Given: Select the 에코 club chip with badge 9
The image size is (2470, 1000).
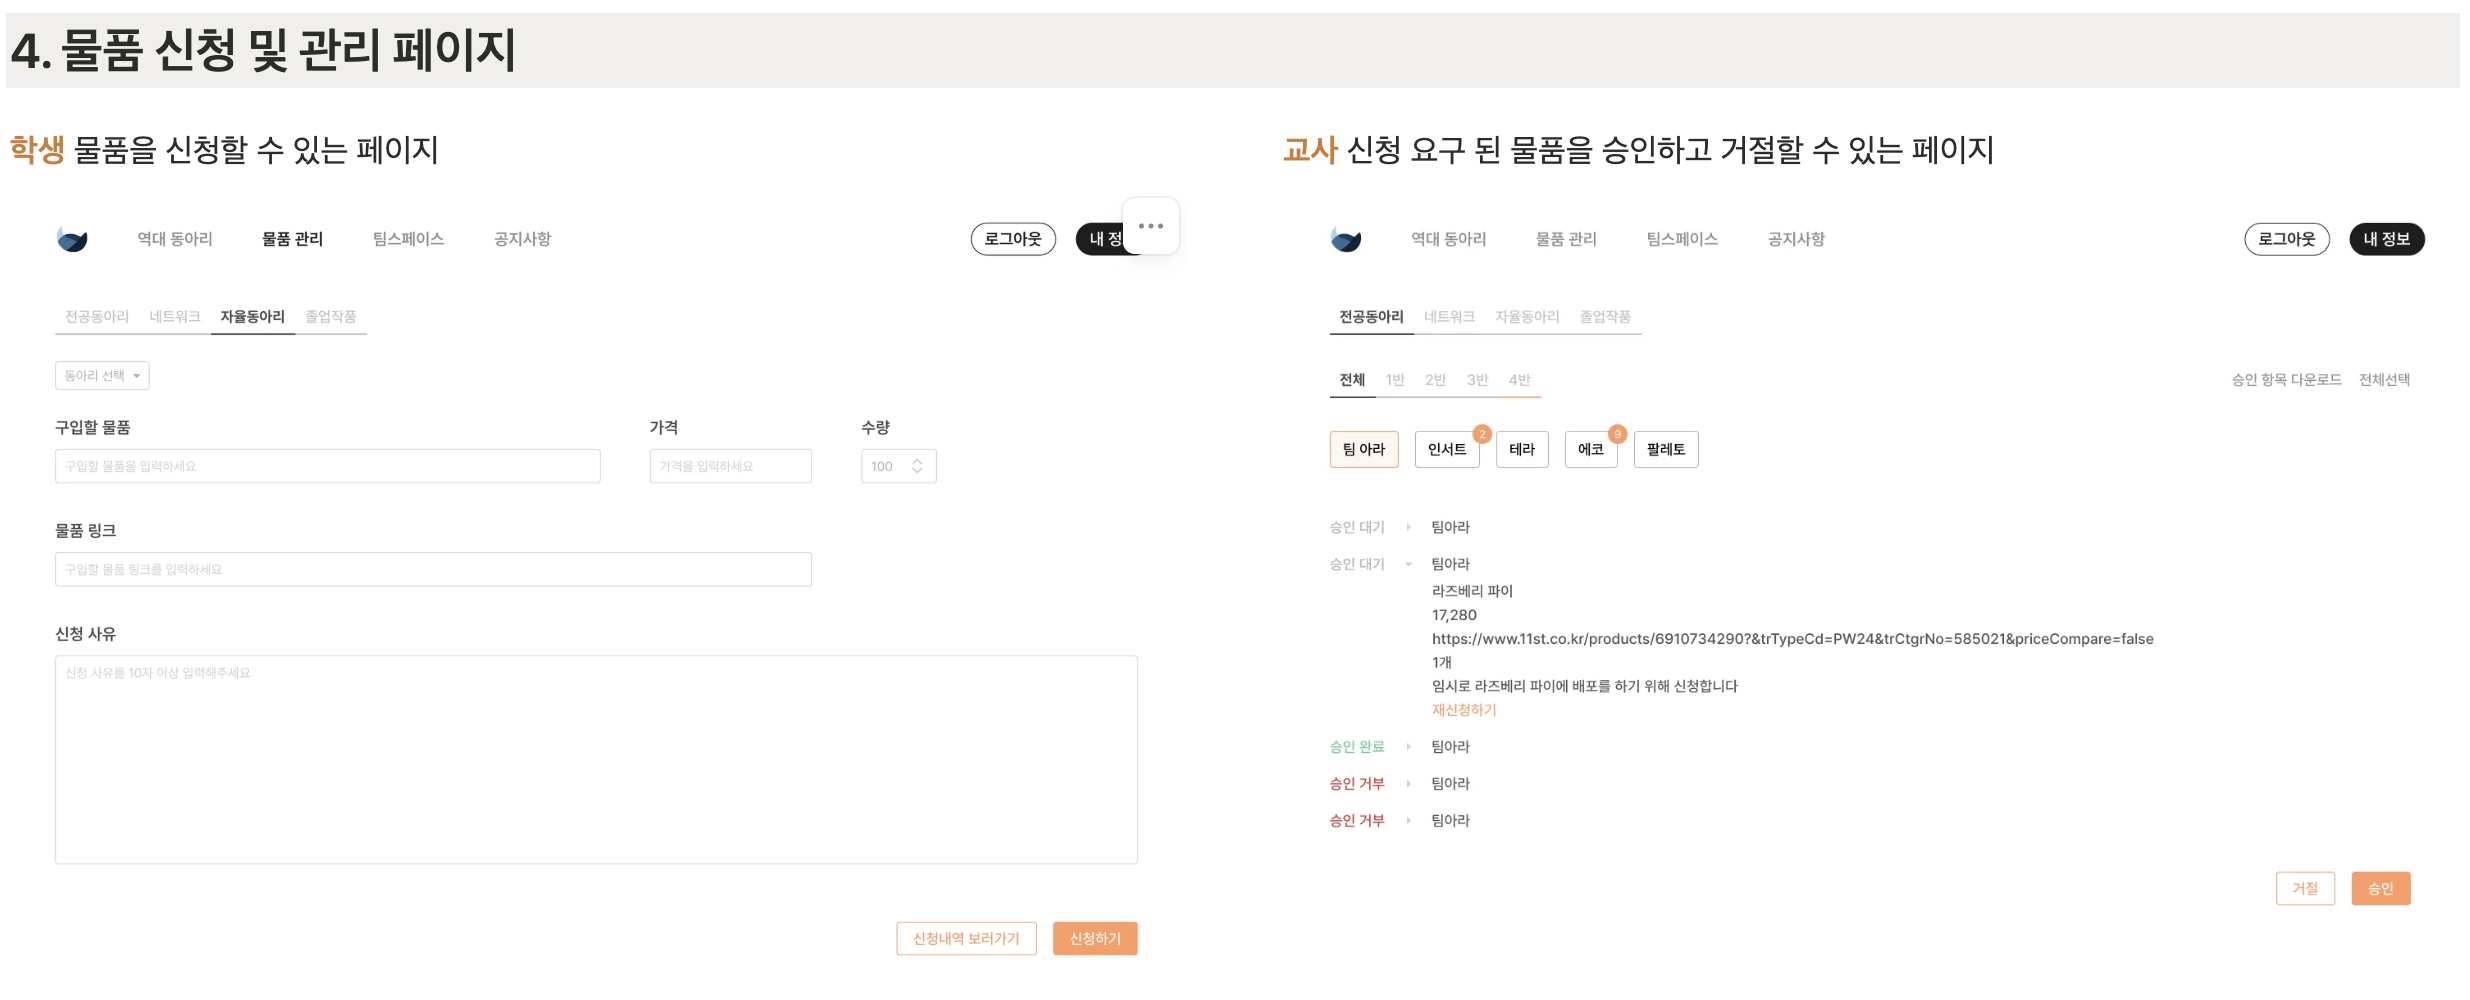Looking at the screenshot, I should tap(1590, 450).
